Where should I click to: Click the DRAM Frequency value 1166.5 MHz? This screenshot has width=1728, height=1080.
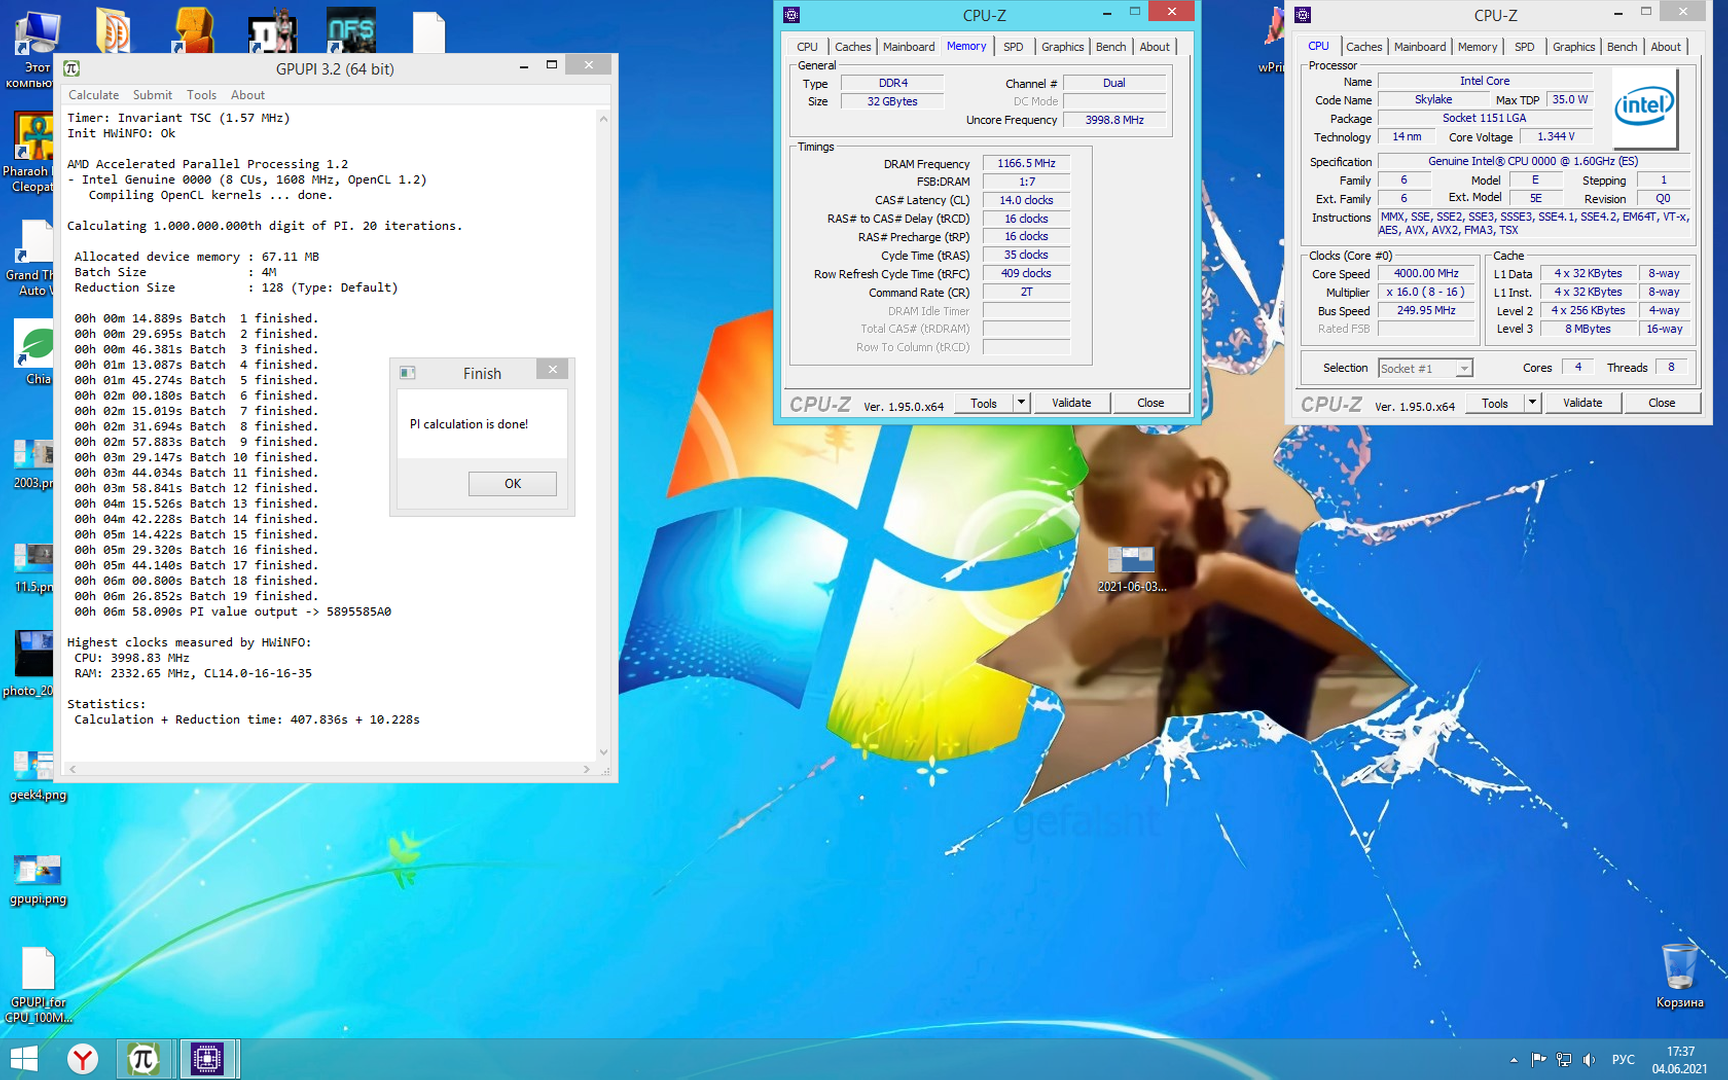click(1026, 163)
